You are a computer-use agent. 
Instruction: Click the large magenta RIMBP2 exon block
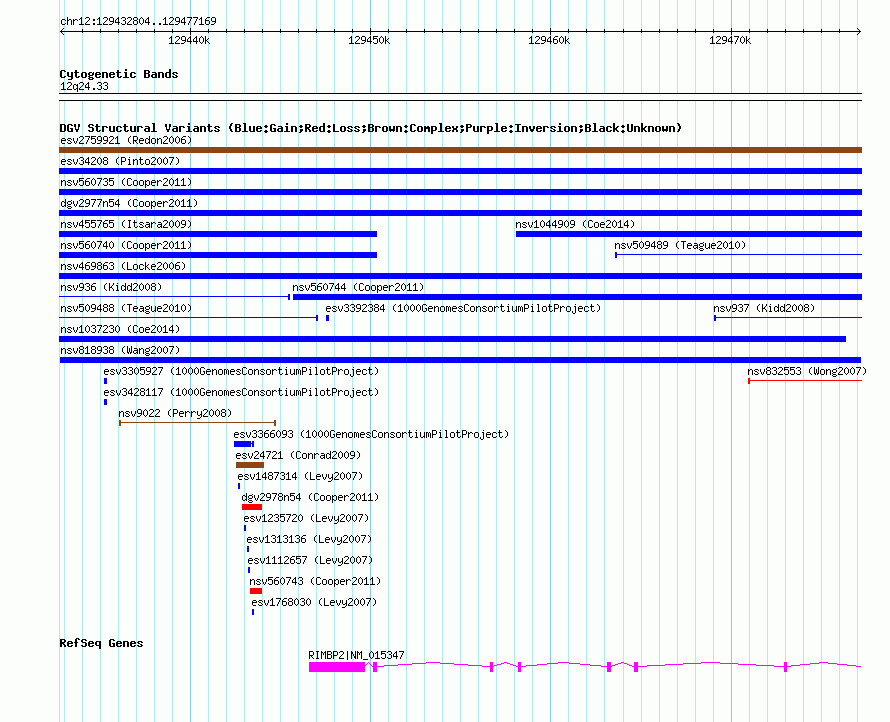337,667
